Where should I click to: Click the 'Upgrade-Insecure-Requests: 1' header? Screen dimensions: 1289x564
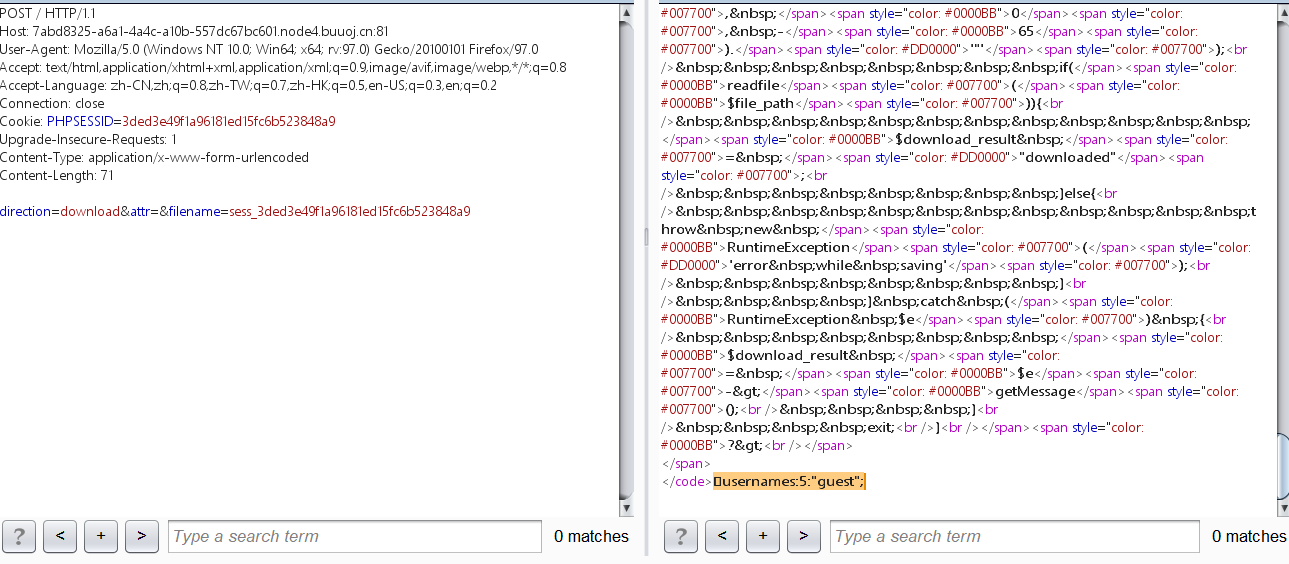pyautogui.click(x=89, y=139)
